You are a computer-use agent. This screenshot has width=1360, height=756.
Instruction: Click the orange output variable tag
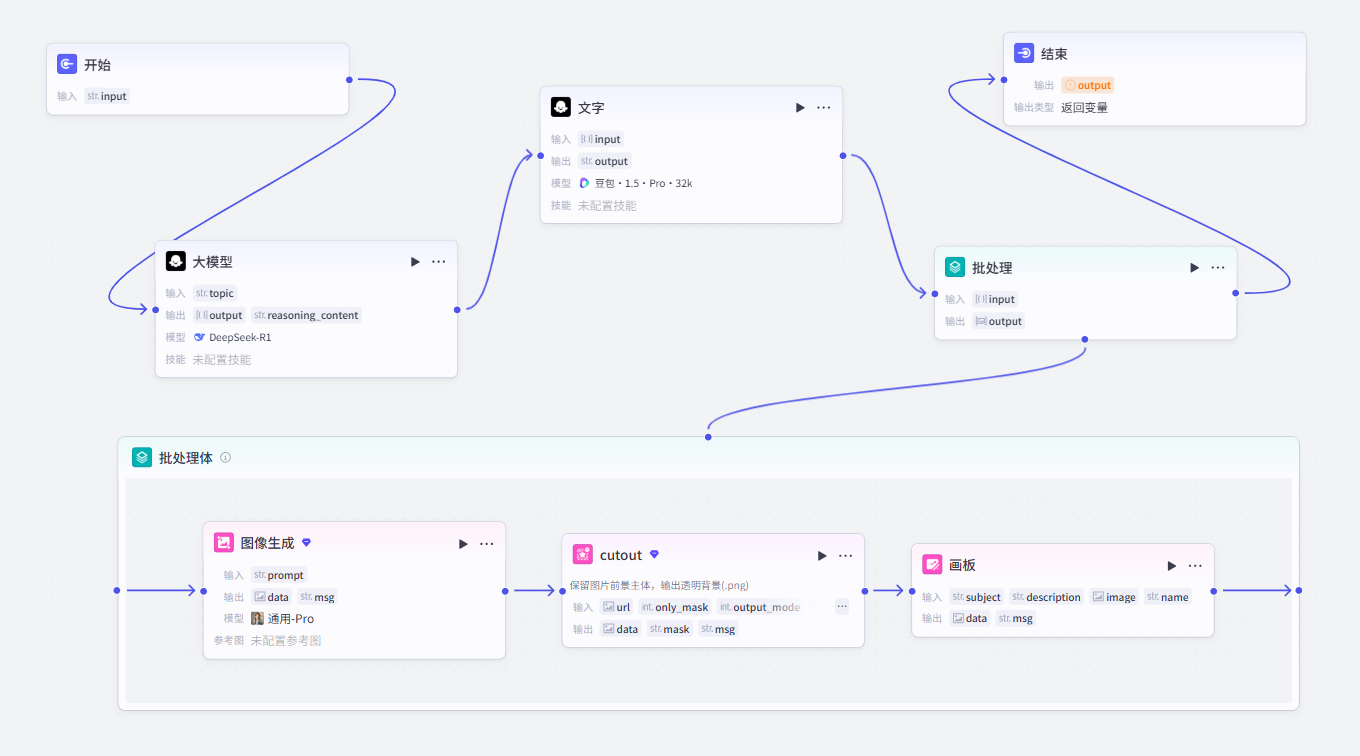coord(1088,86)
